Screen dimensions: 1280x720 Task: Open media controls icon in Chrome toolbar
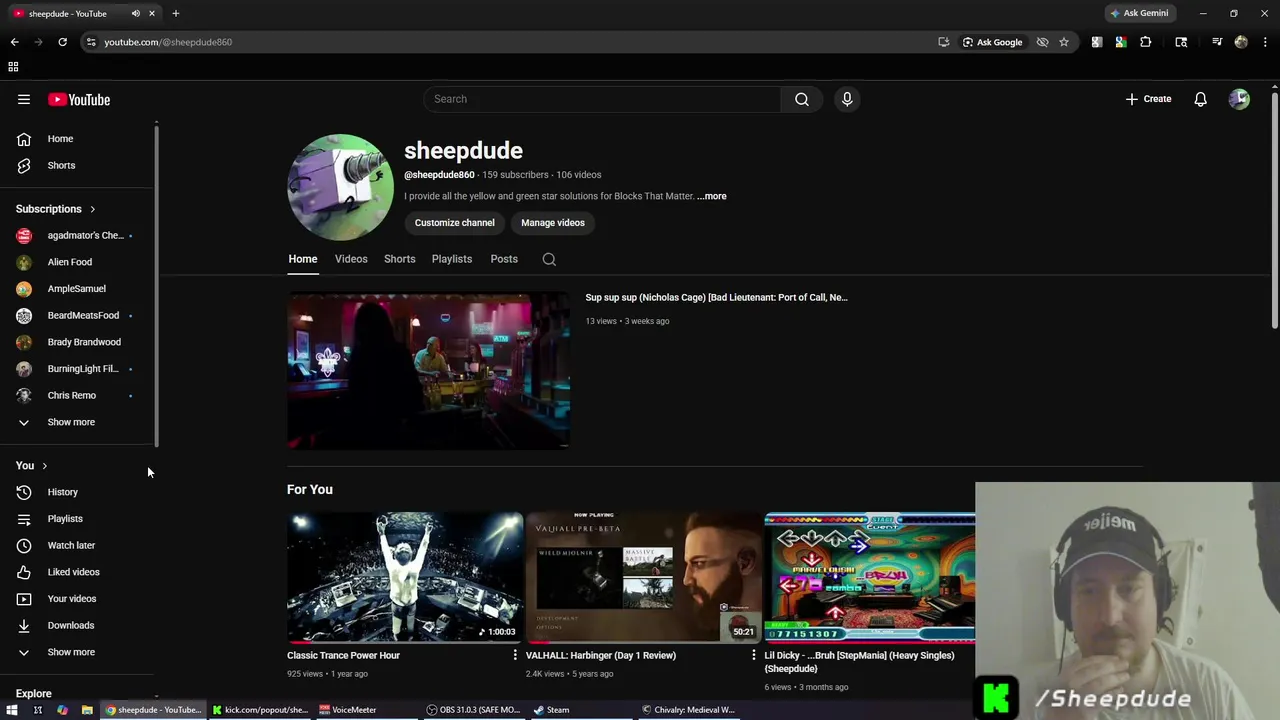(1217, 42)
